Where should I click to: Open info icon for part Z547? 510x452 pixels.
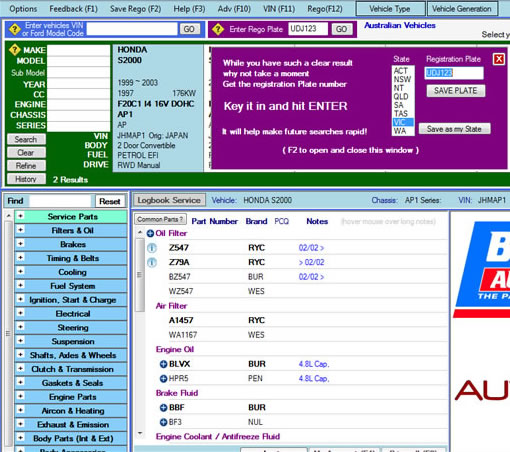pos(152,248)
